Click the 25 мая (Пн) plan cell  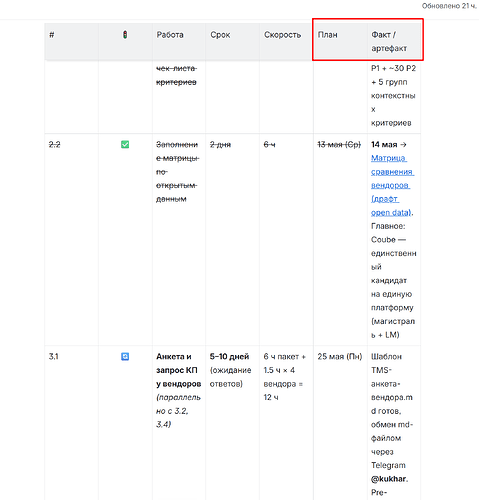point(339,357)
